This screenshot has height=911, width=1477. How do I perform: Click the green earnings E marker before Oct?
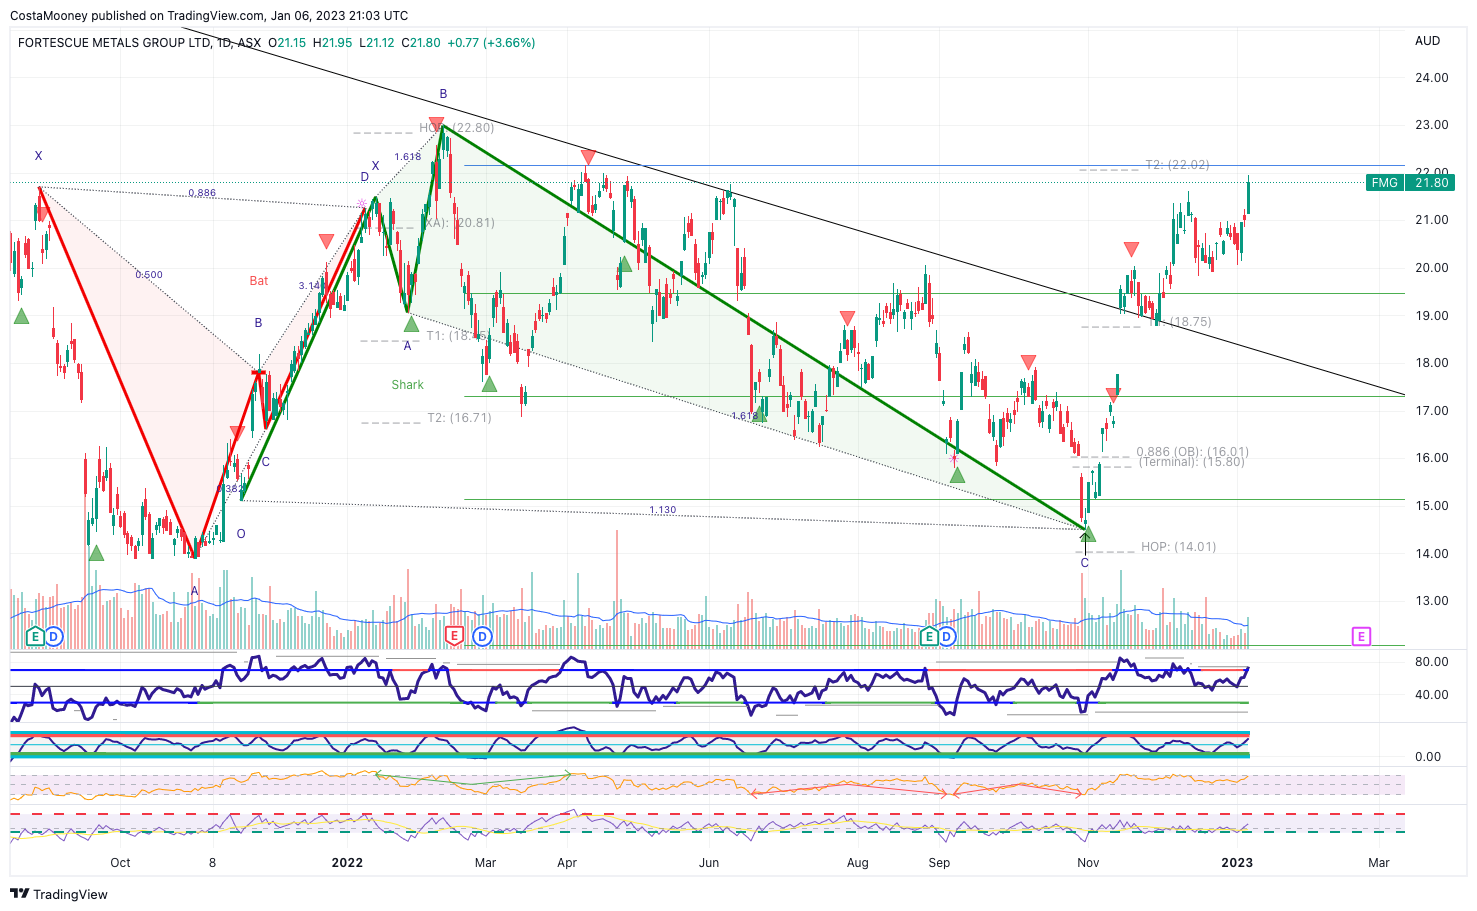[x=35, y=636]
